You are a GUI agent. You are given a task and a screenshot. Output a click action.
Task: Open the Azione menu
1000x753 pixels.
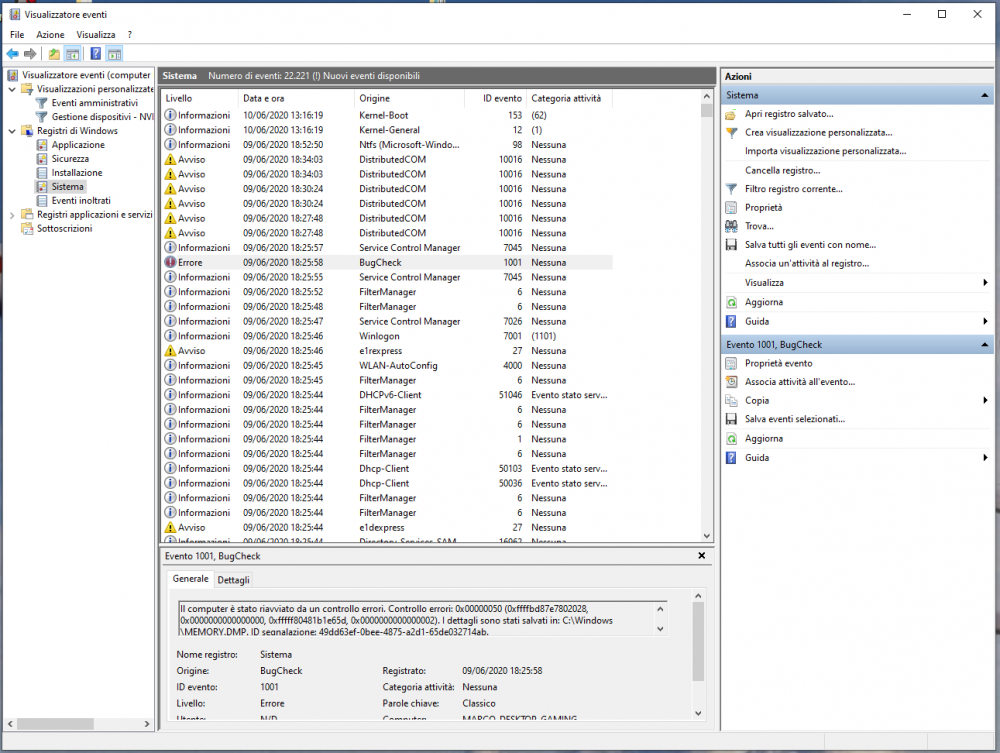coord(50,35)
